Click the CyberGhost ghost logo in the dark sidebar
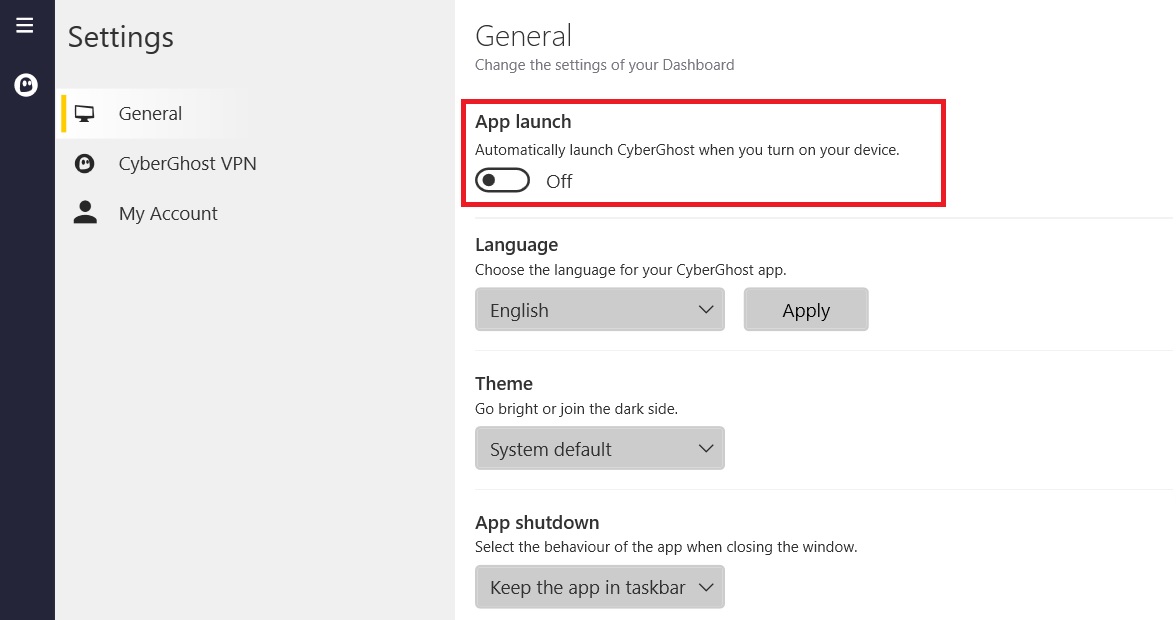Screen dimensions: 1176x620 click(25, 85)
